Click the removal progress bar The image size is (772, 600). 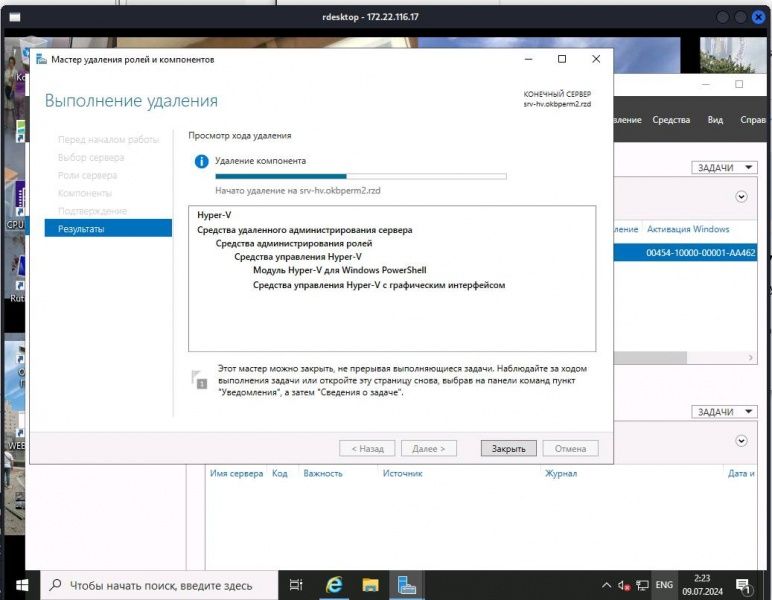click(361, 176)
